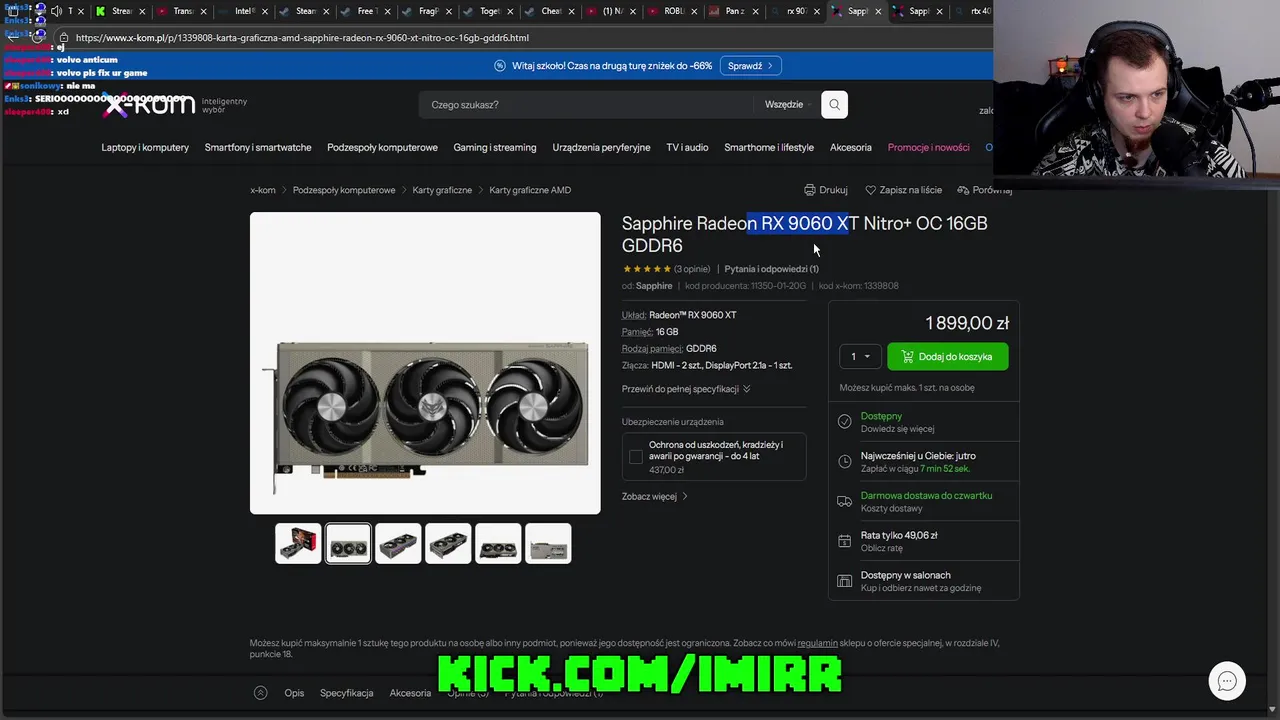Open TV i audio menu

pos(687,147)
